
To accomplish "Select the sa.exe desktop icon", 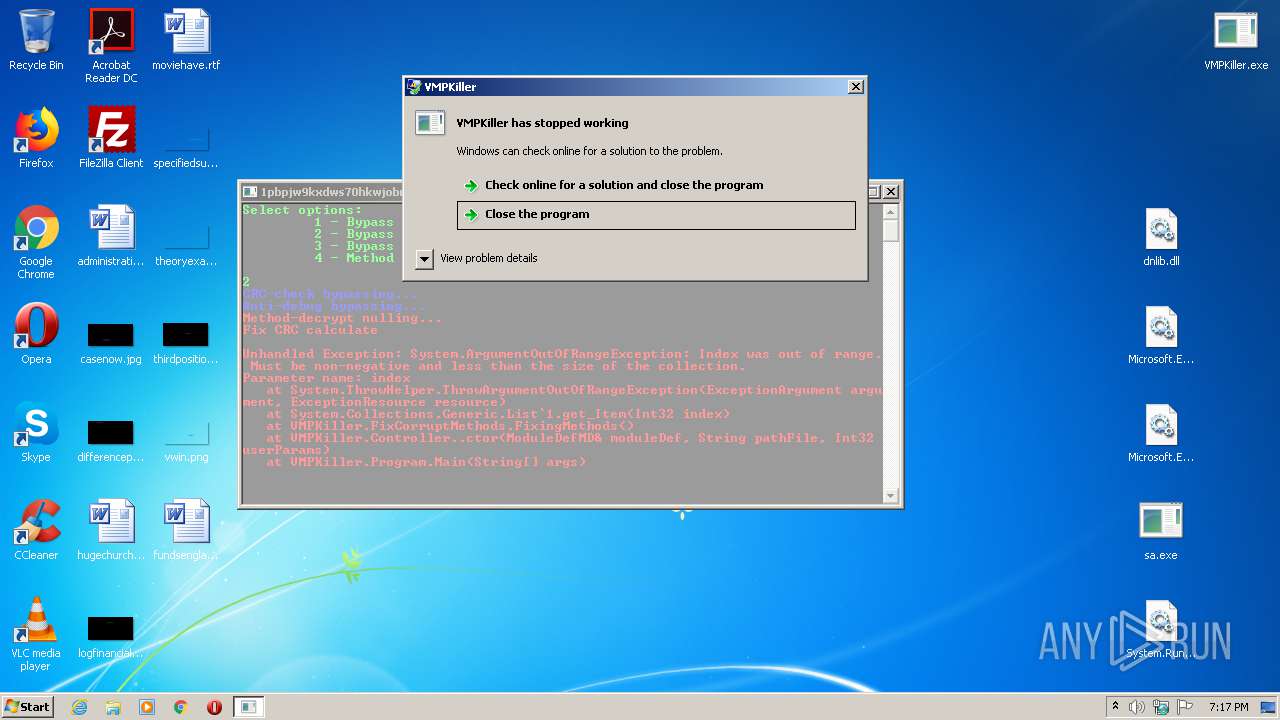I will 1161,530.
